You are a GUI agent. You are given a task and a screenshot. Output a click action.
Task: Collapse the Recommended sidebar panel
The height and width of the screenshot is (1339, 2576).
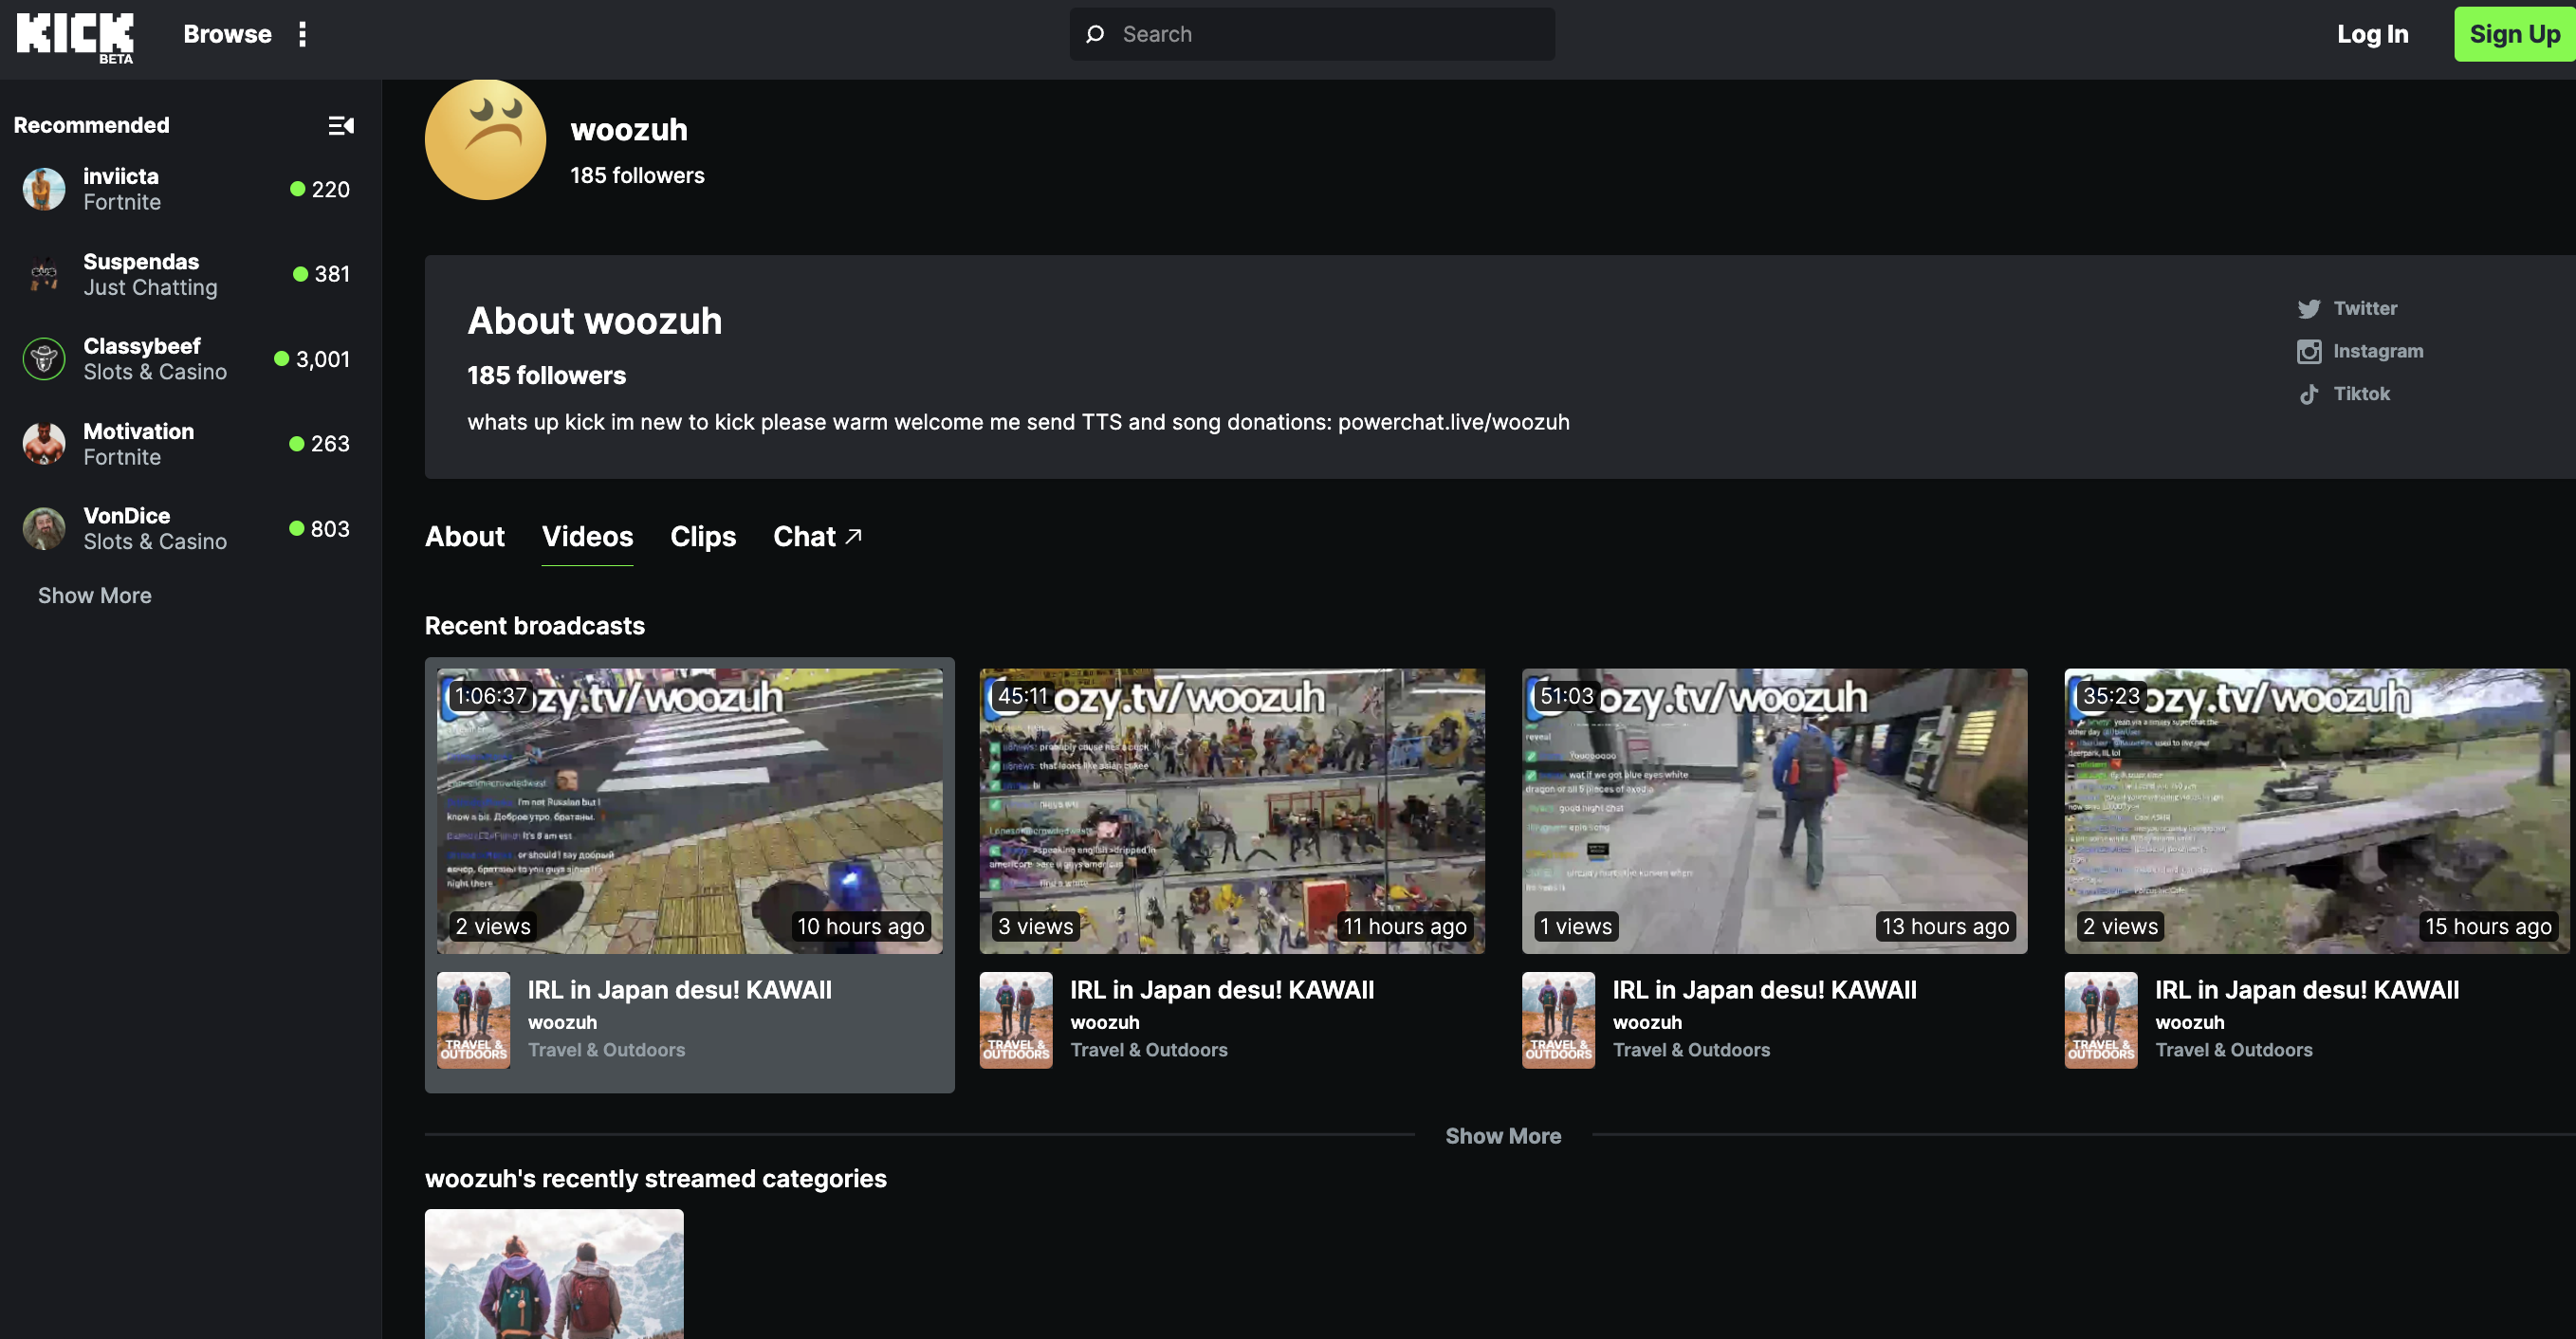tap(341, 125)
